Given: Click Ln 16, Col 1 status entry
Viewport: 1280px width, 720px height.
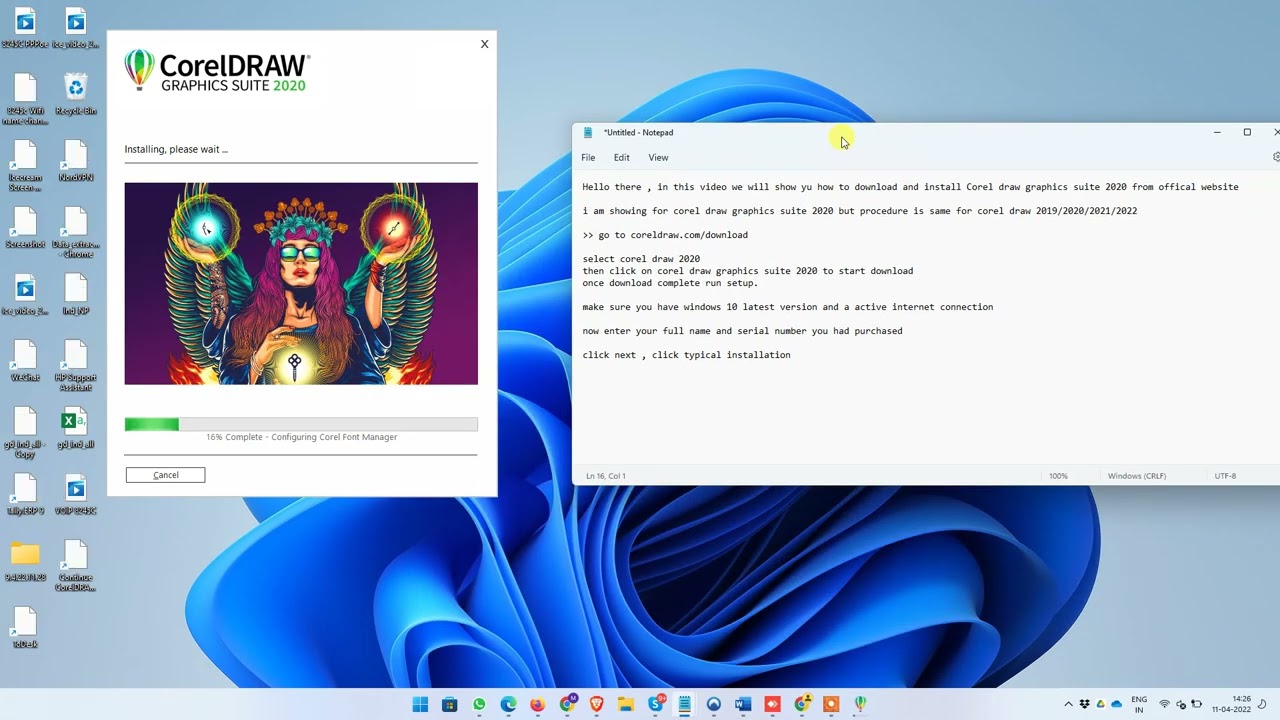Looking at the screenshot, I should (606, 476).
